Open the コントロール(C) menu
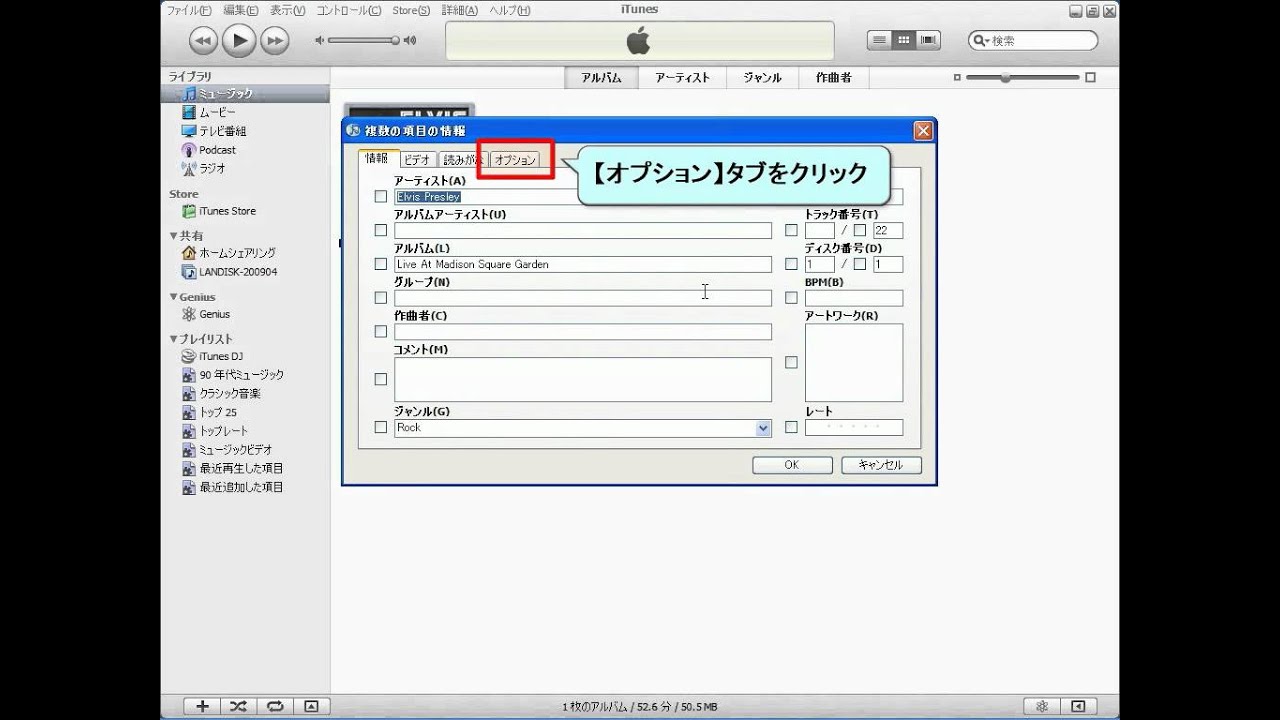The height and width of the screenshot is (720, 1280). coord(348,10)
